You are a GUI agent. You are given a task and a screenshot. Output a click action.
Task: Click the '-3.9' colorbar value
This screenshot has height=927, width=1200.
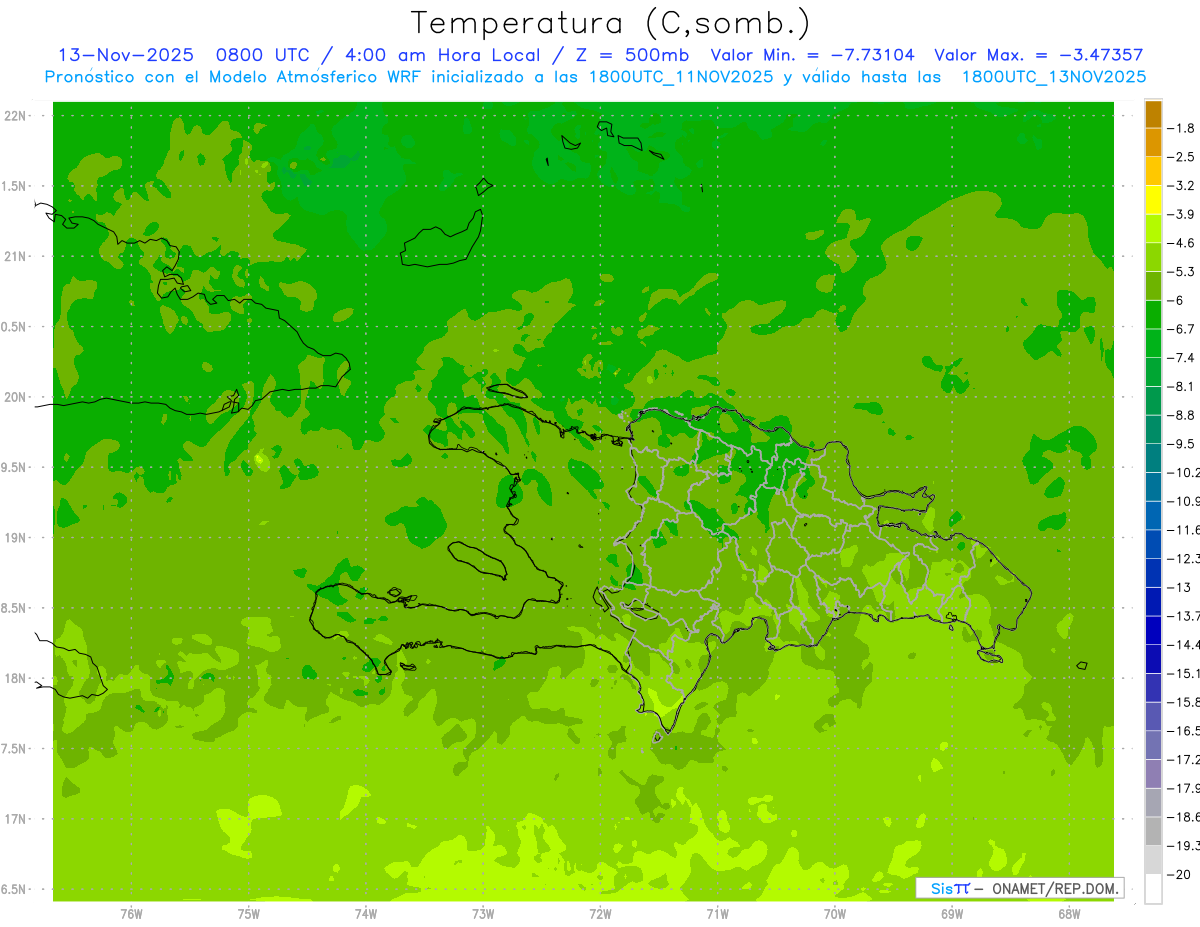pyautogui.click(x=1181, y=214)
